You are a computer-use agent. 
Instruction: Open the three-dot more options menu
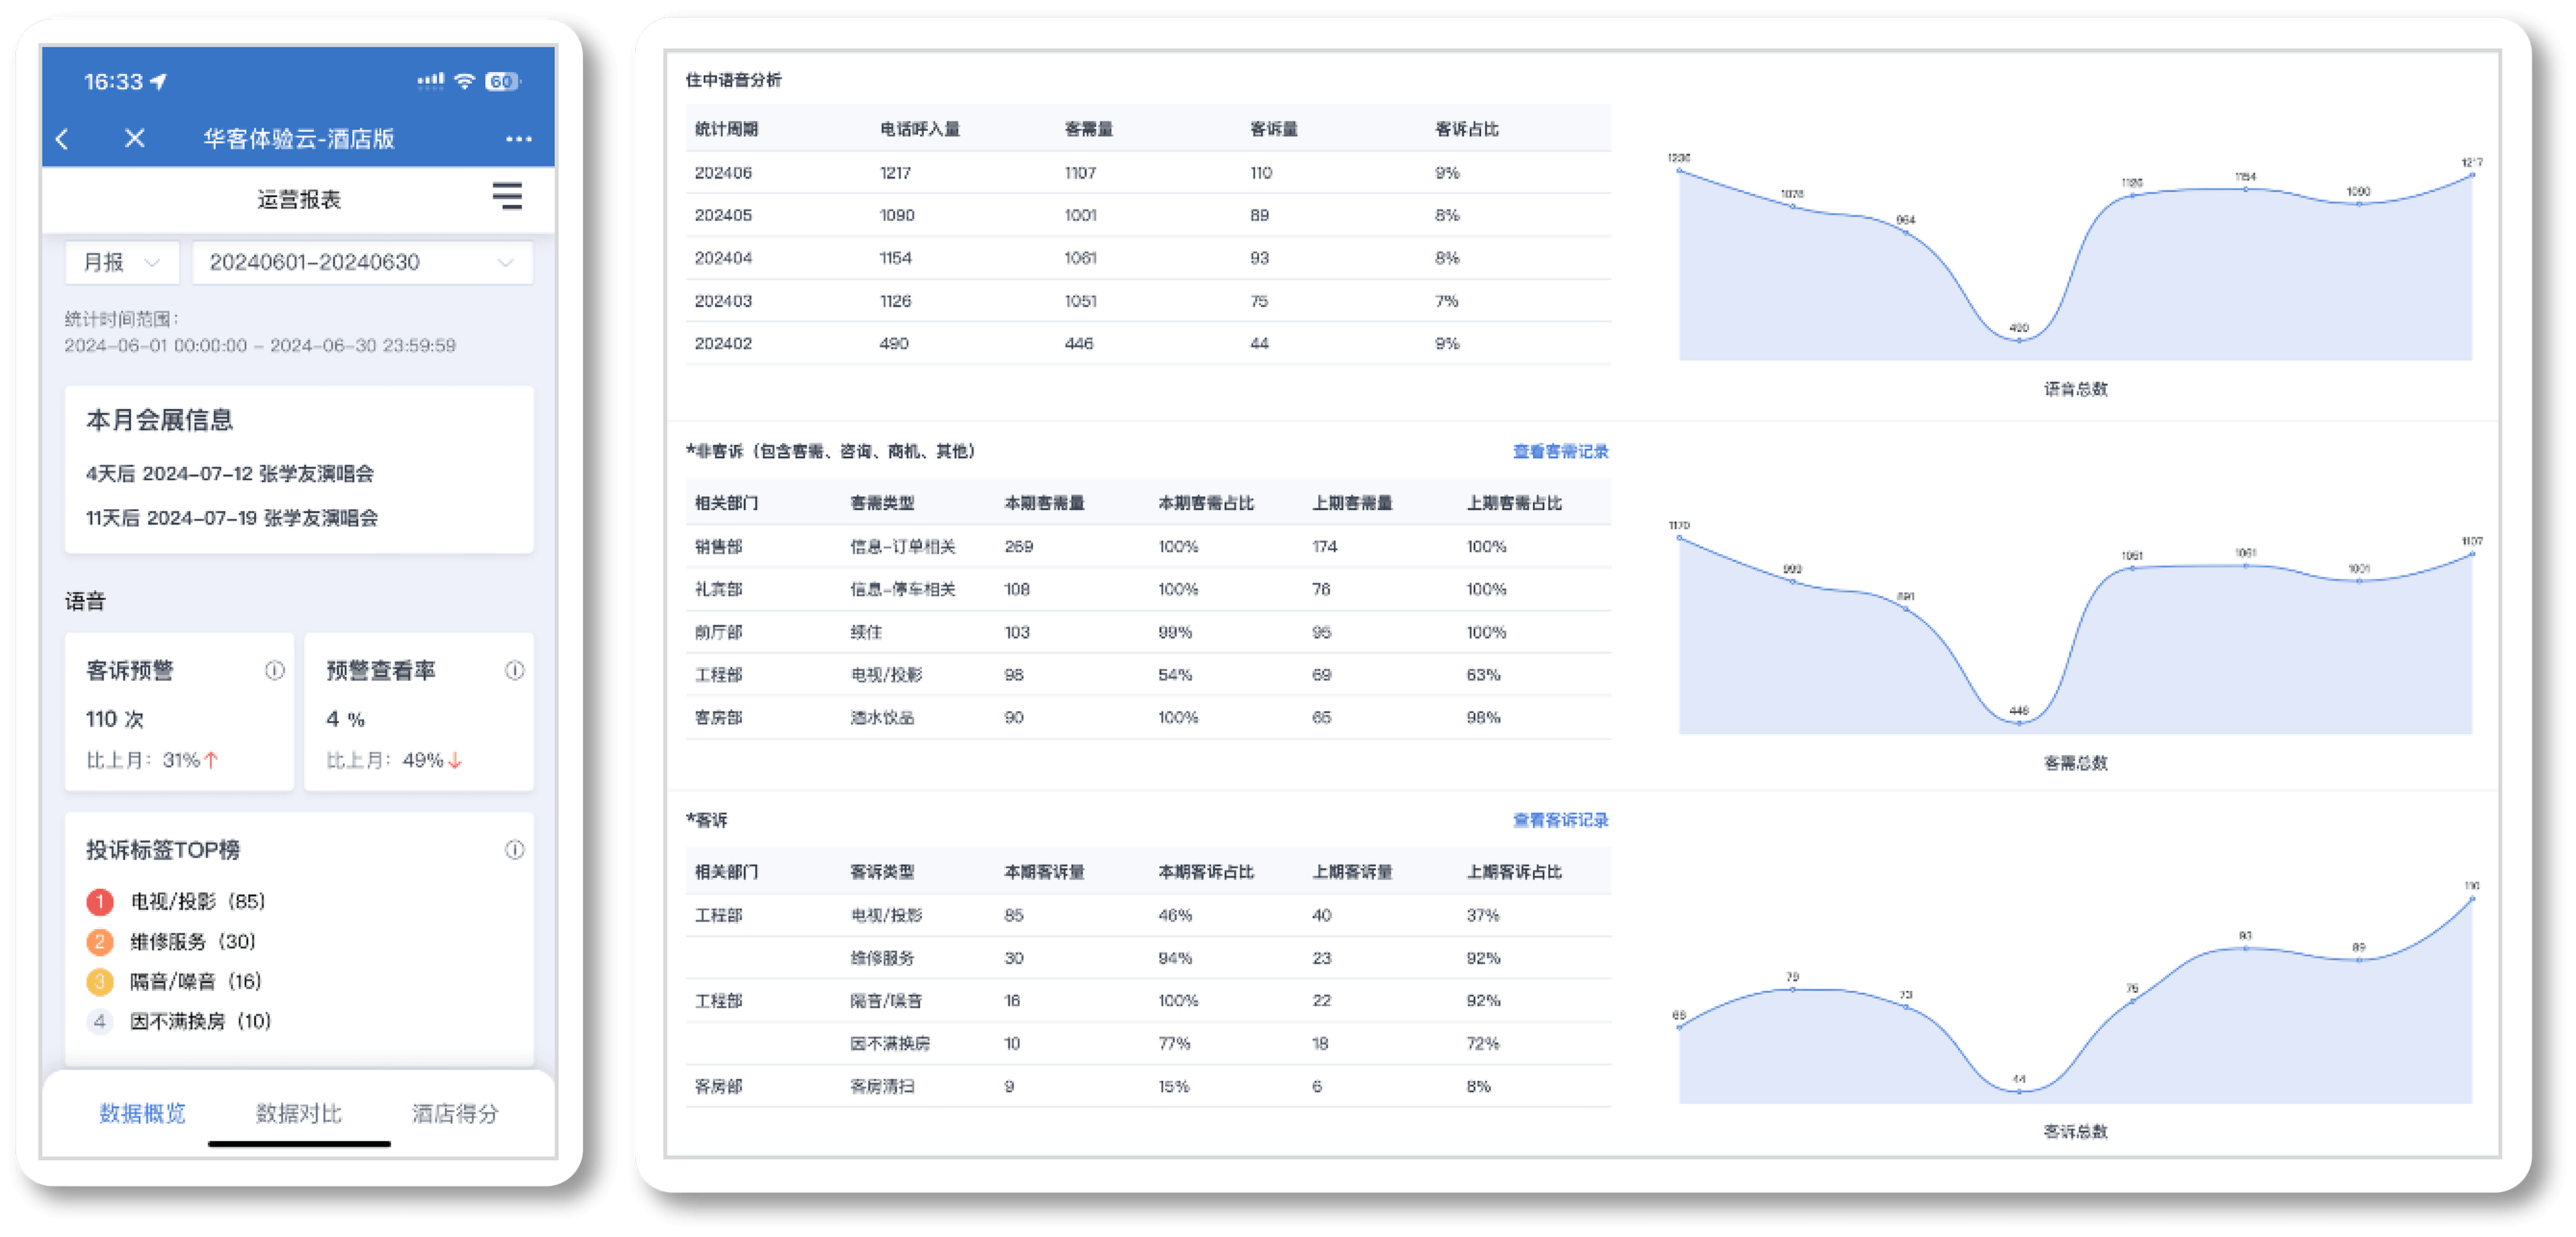pyautogui.click(x=518, y=139)
